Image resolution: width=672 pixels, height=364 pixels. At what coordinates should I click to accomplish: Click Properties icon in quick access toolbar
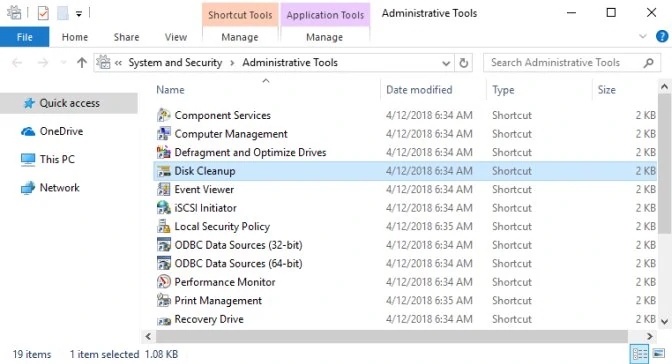(43, 13)
